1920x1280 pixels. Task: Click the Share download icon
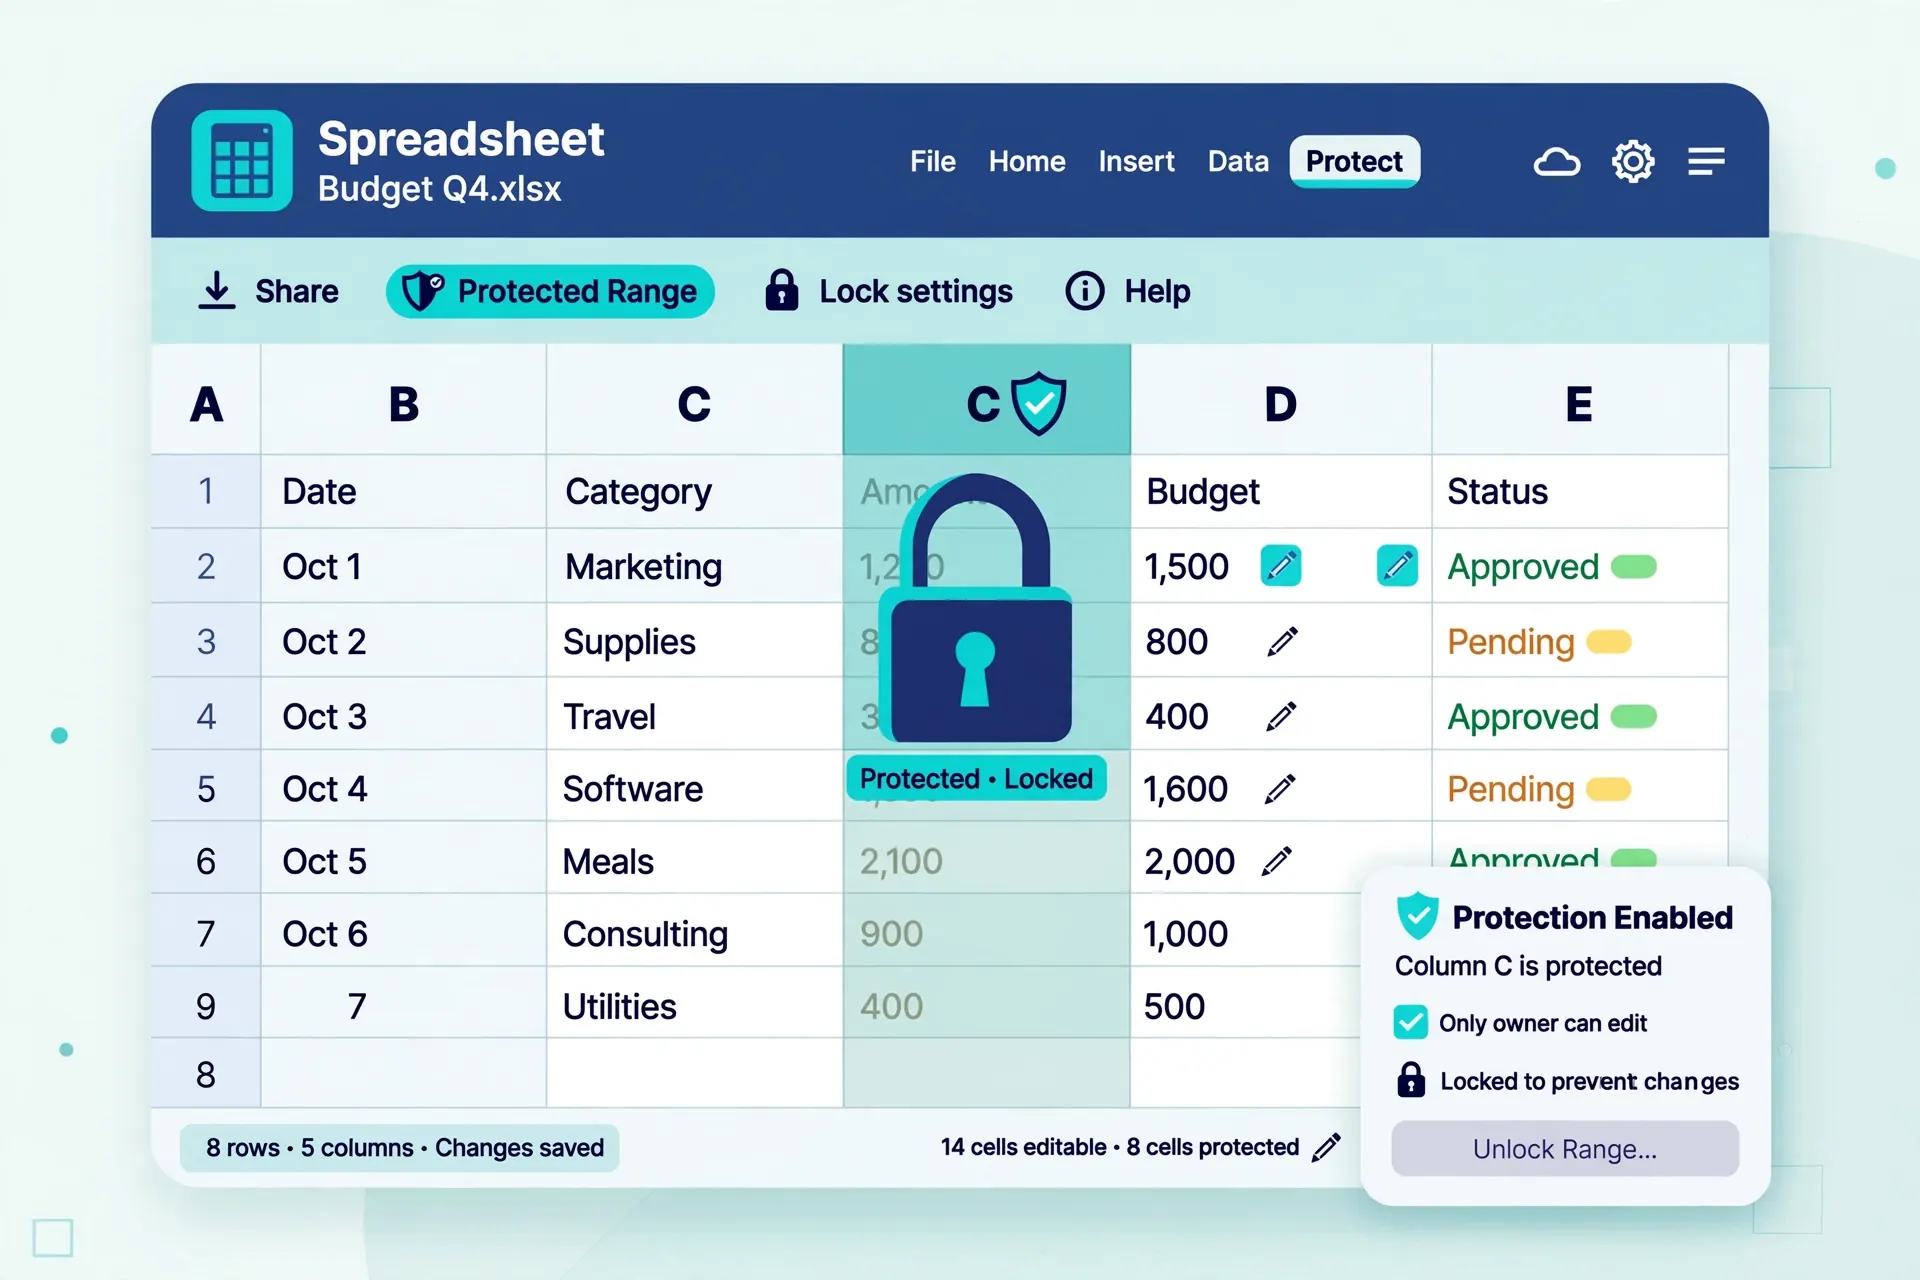click(216, 291)
